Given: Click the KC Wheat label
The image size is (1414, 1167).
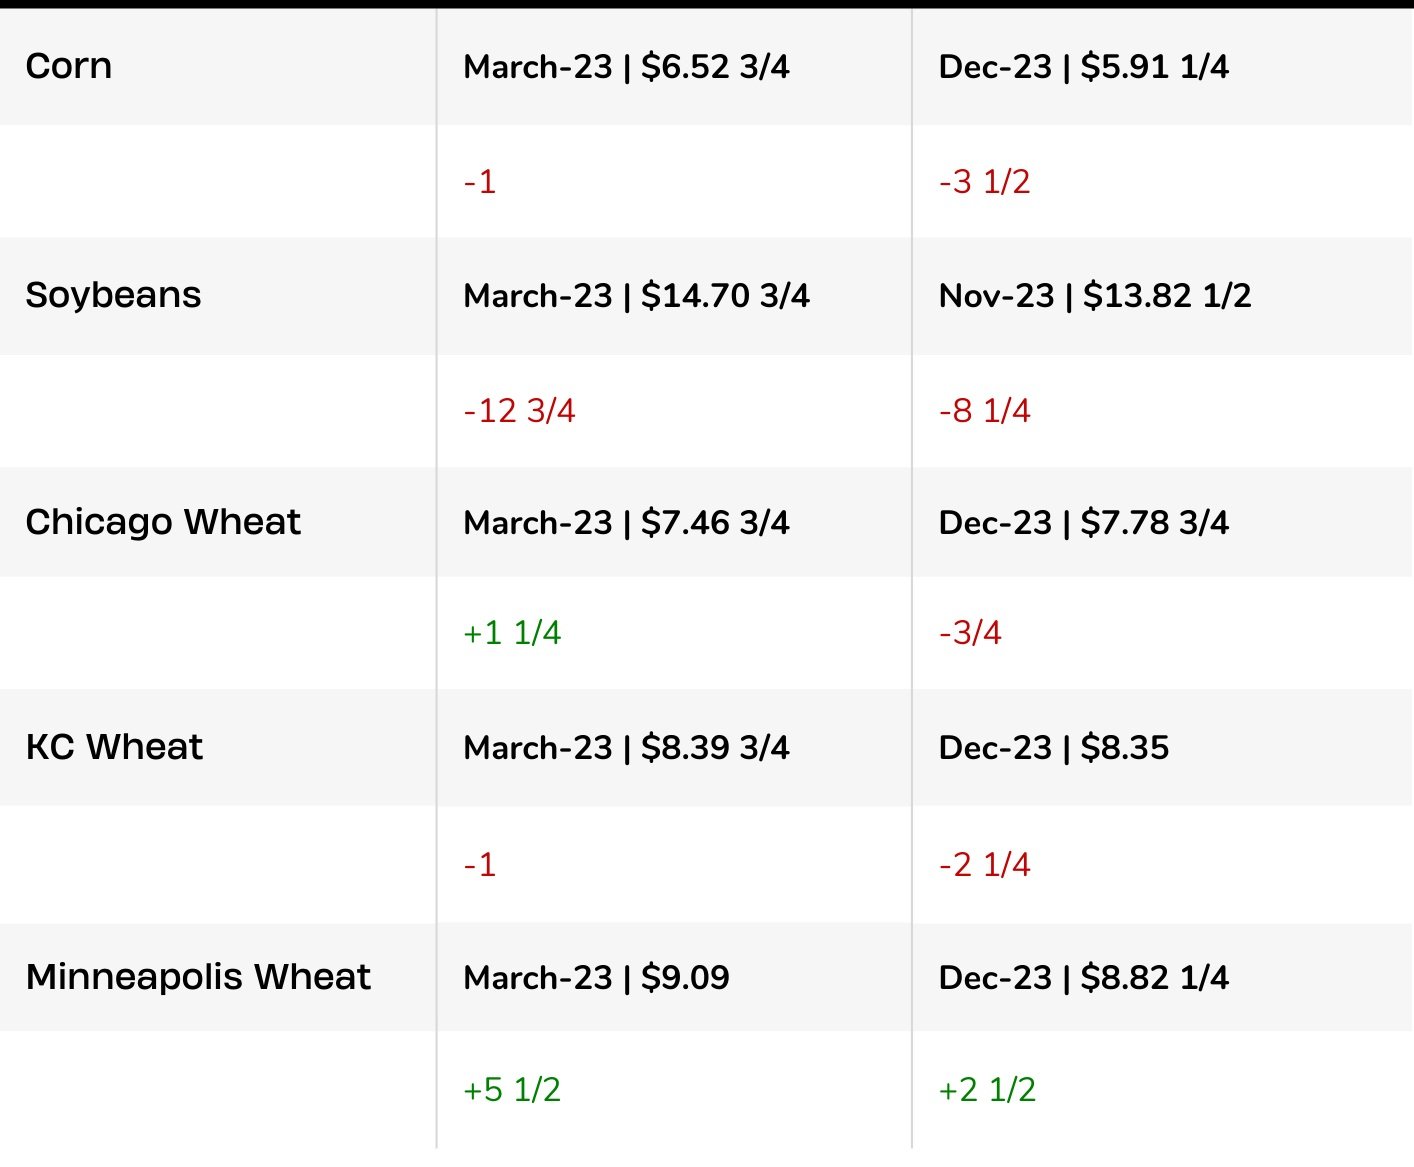Looking at the screenshot, I should click(x=115, y=747).
